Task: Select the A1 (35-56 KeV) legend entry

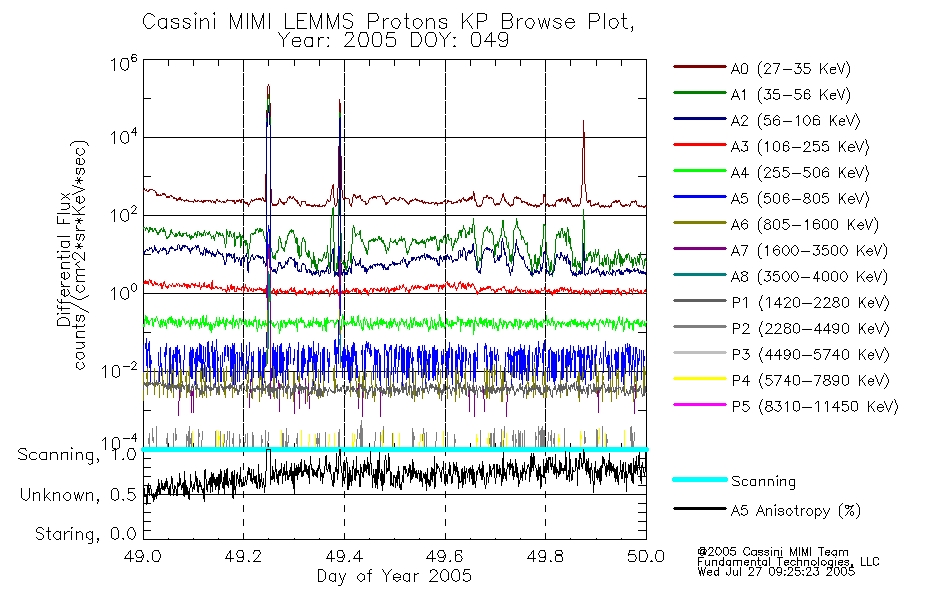Action: (762, 94)
